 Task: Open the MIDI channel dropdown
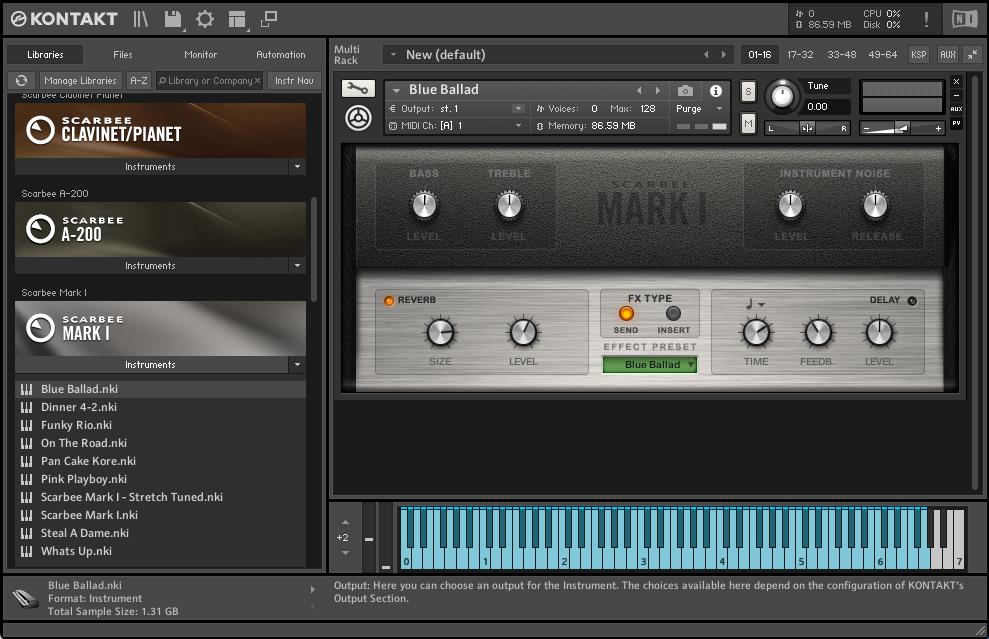click(x=518, y=126)
